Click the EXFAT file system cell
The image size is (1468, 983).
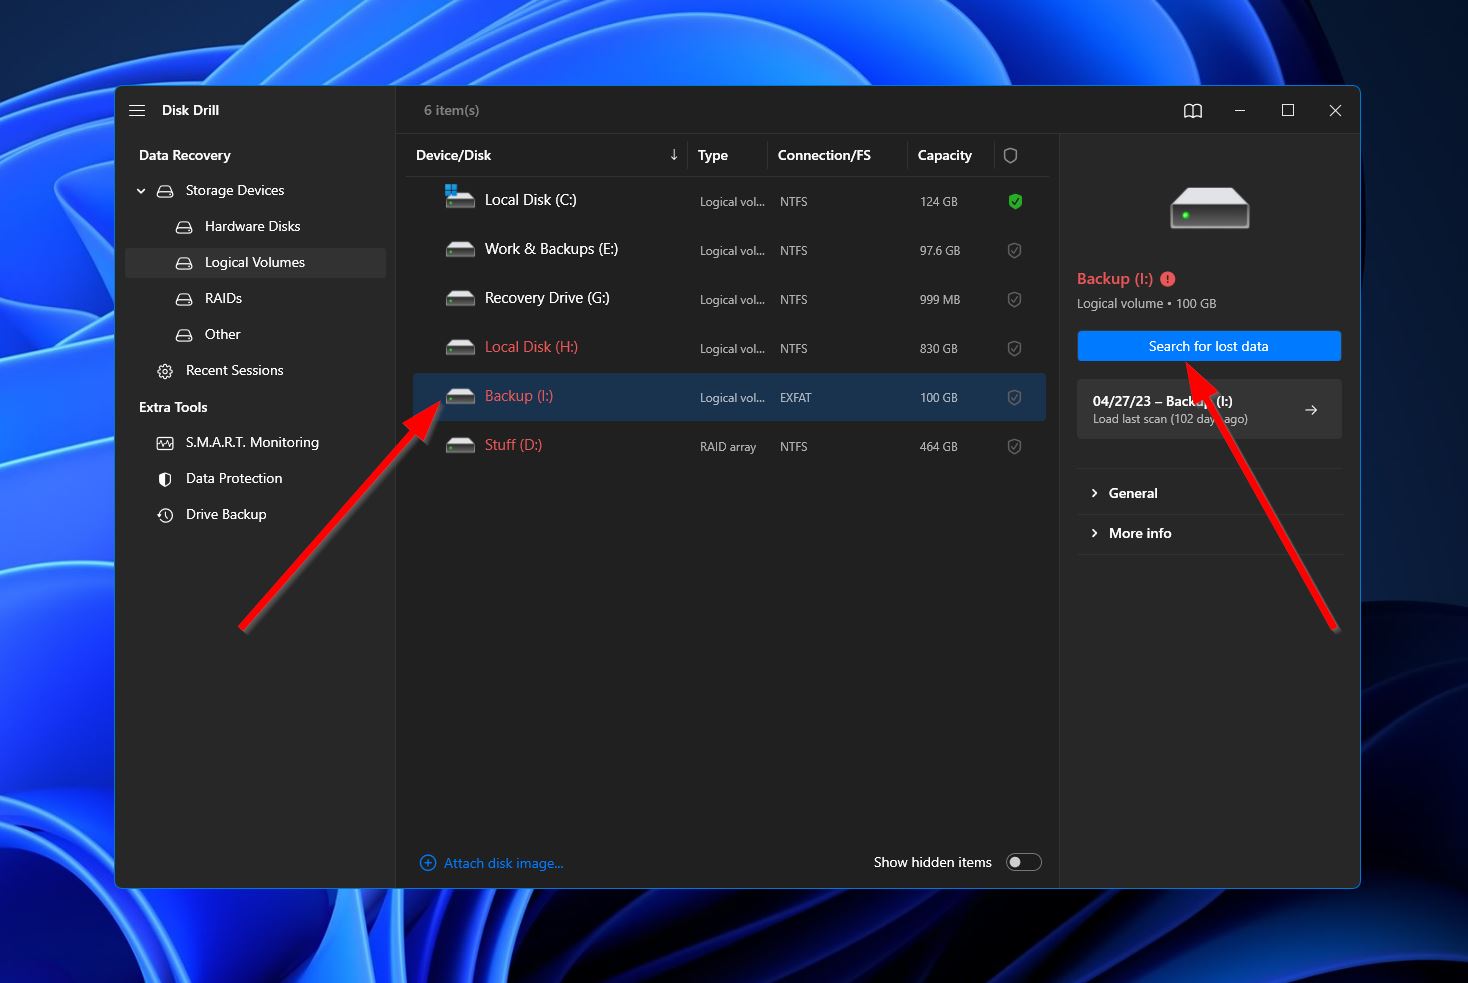(796, 398)
